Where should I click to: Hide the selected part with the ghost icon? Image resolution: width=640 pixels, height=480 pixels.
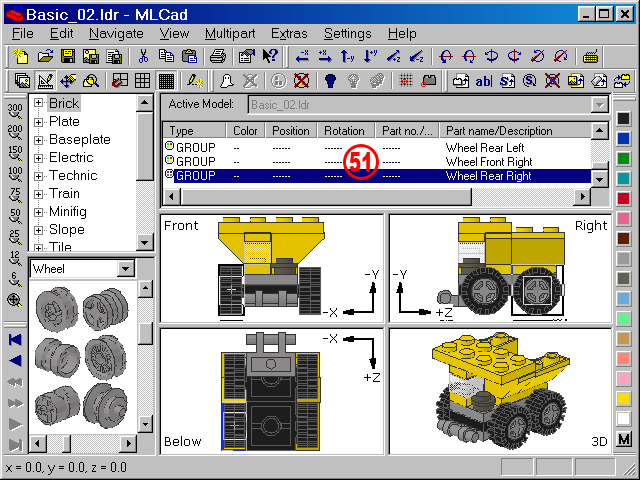[227, 80]
